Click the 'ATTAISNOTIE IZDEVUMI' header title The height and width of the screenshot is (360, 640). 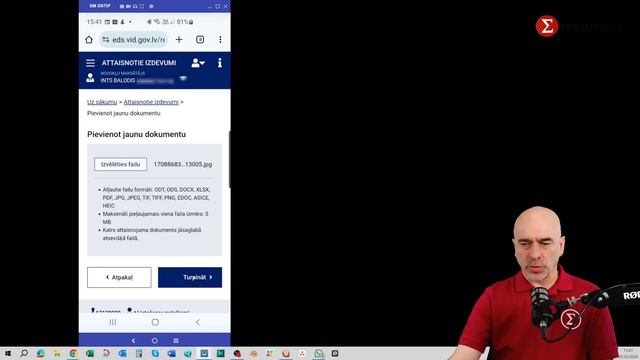point(139,63)
